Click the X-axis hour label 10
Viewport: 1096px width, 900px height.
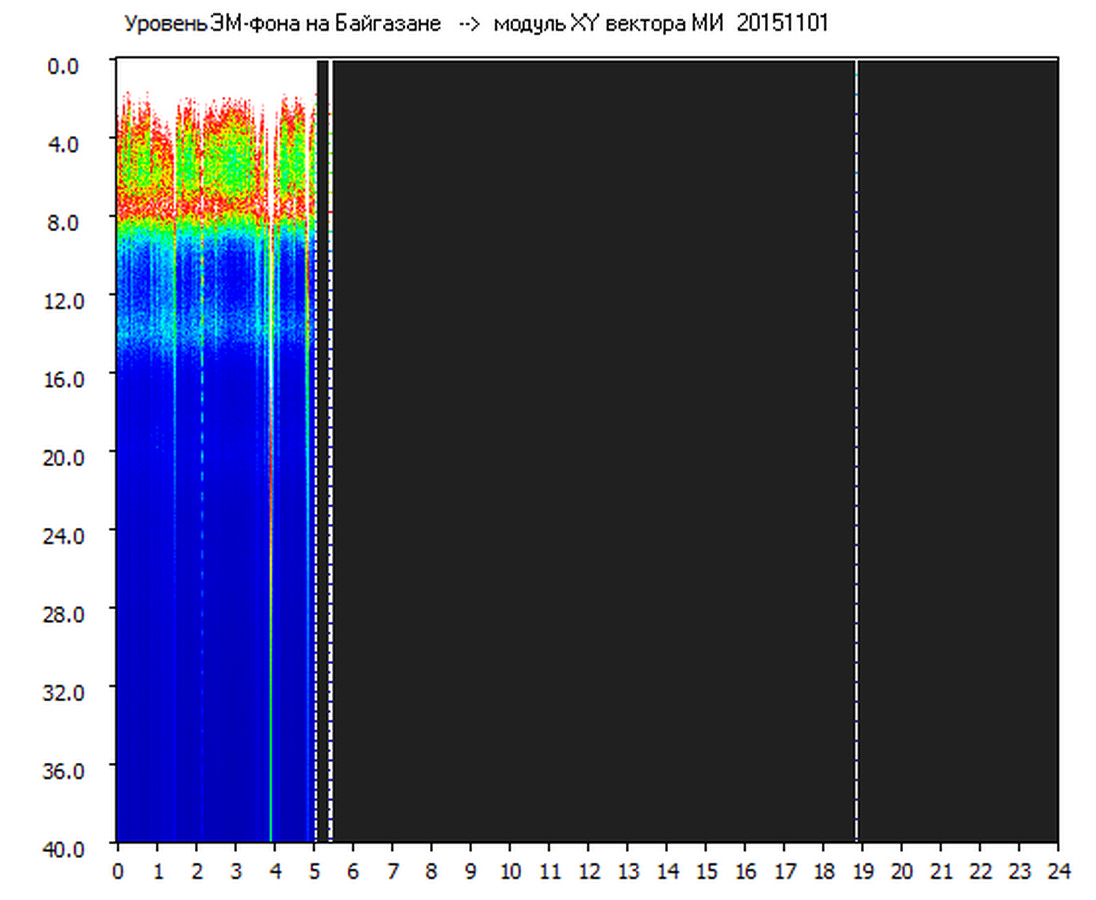(x=510, y=871)
